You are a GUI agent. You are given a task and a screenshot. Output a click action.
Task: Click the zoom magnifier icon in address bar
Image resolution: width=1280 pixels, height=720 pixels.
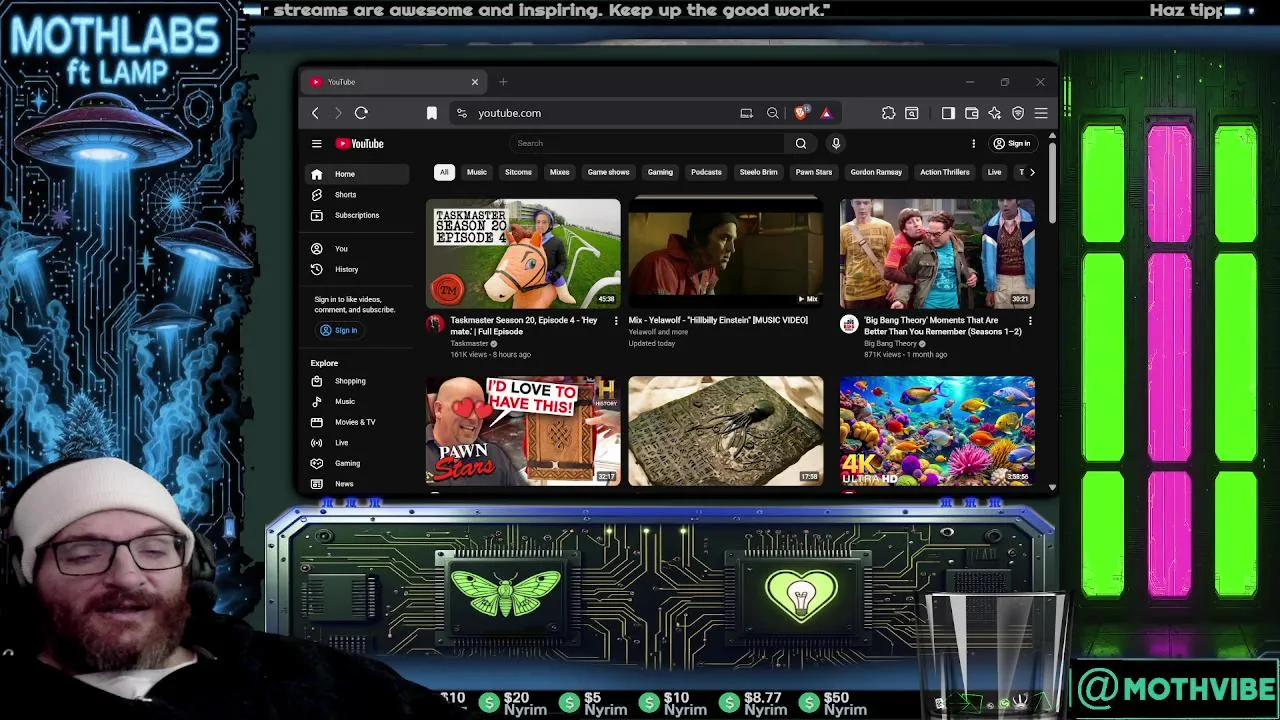(772, 113)
